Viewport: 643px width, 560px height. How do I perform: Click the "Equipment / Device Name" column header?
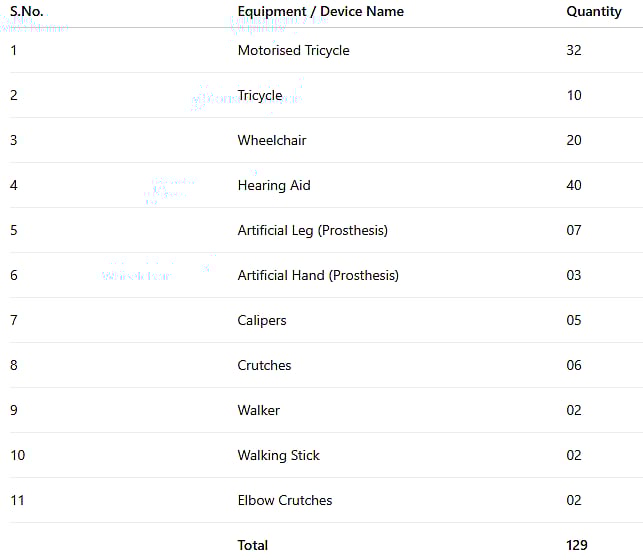click(320, 11)
